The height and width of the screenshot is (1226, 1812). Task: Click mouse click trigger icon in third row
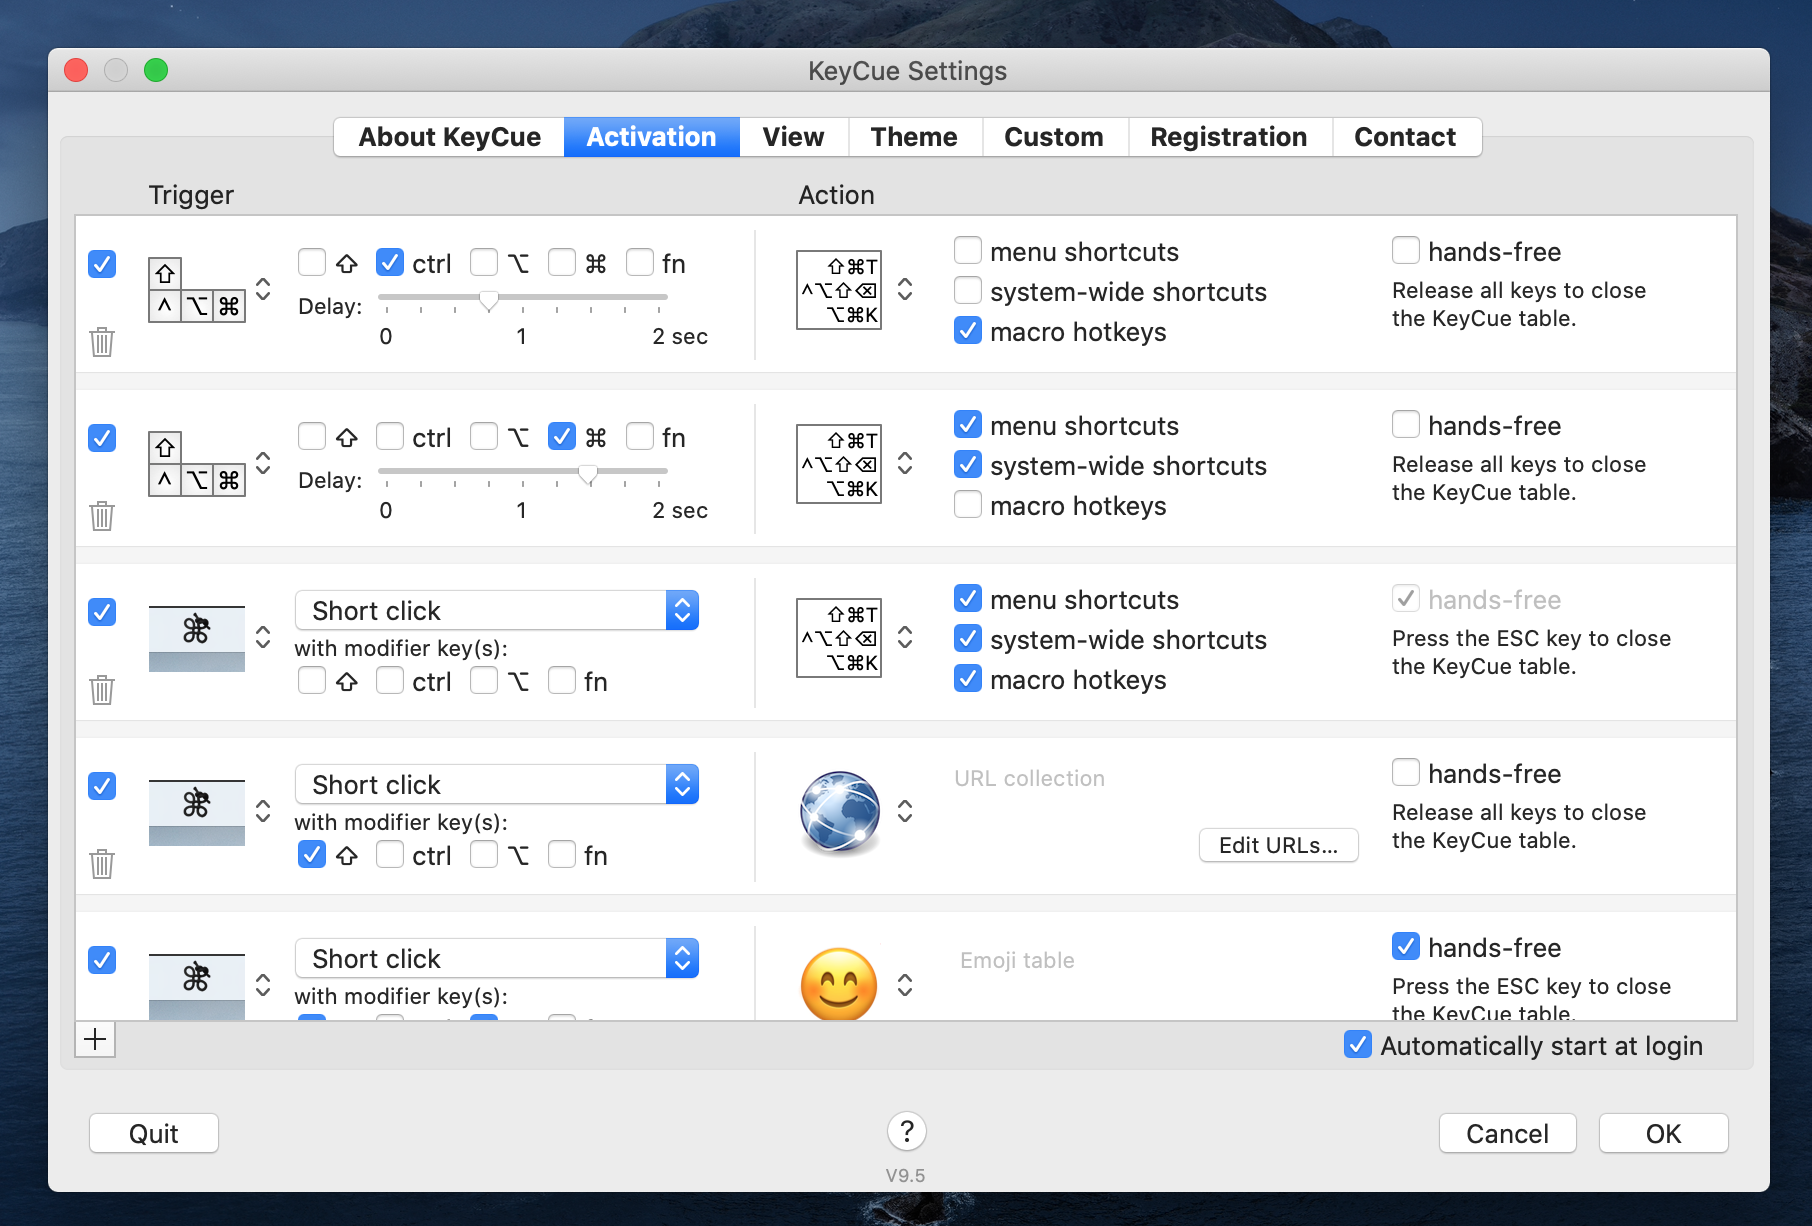pos(197,638)
